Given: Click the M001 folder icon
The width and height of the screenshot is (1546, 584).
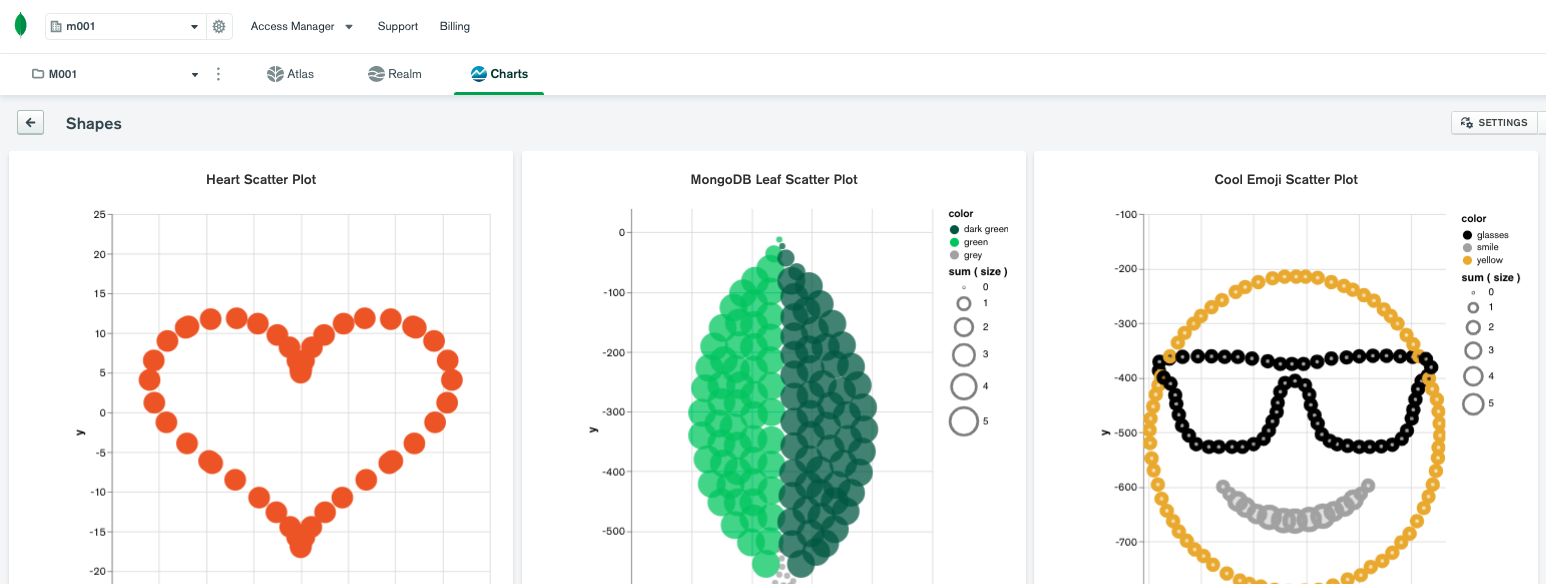Looking at the screenshot, I should tap(38, 74).
